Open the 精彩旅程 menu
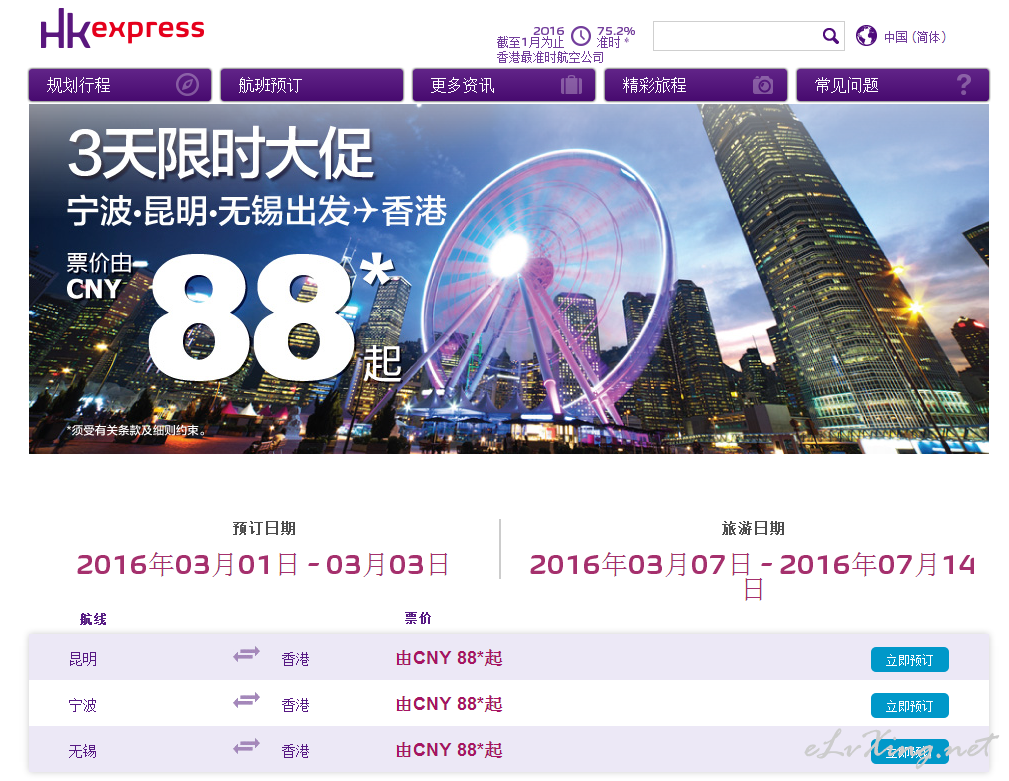The height and width of the screenshot is (781, 1009). (655, 85)
